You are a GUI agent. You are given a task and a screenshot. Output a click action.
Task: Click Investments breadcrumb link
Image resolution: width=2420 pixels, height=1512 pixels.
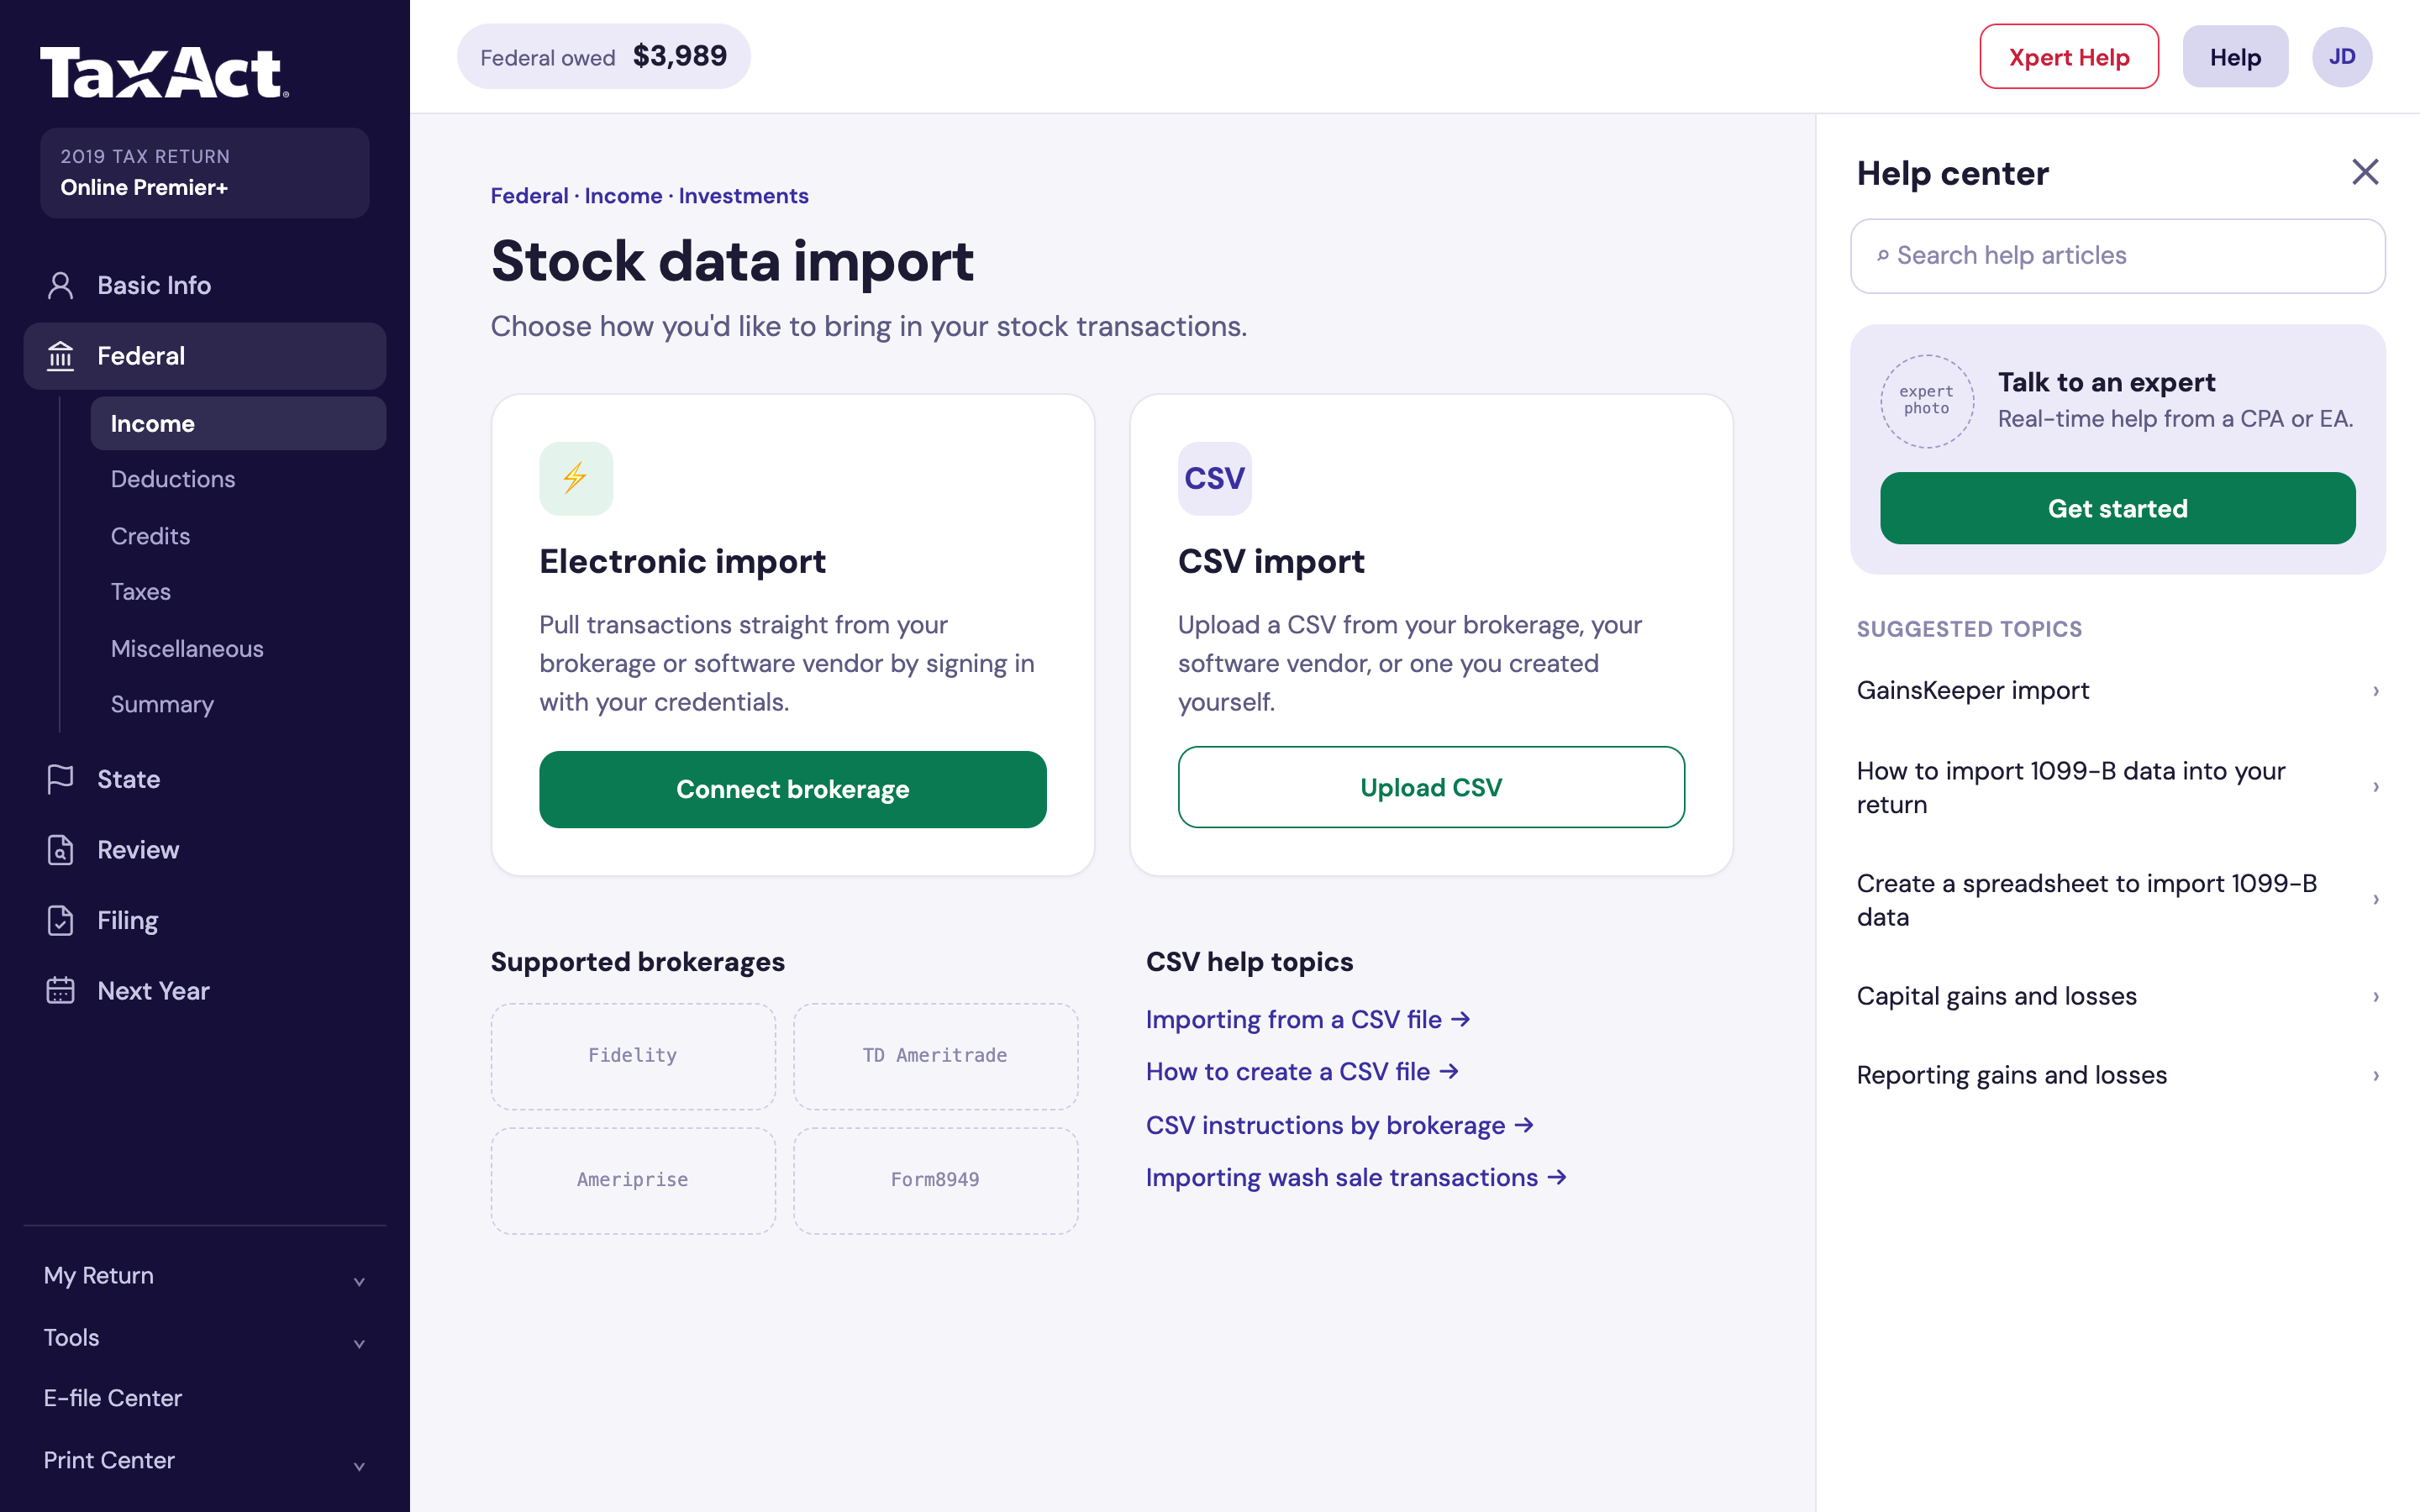click(x=743, y=196)
